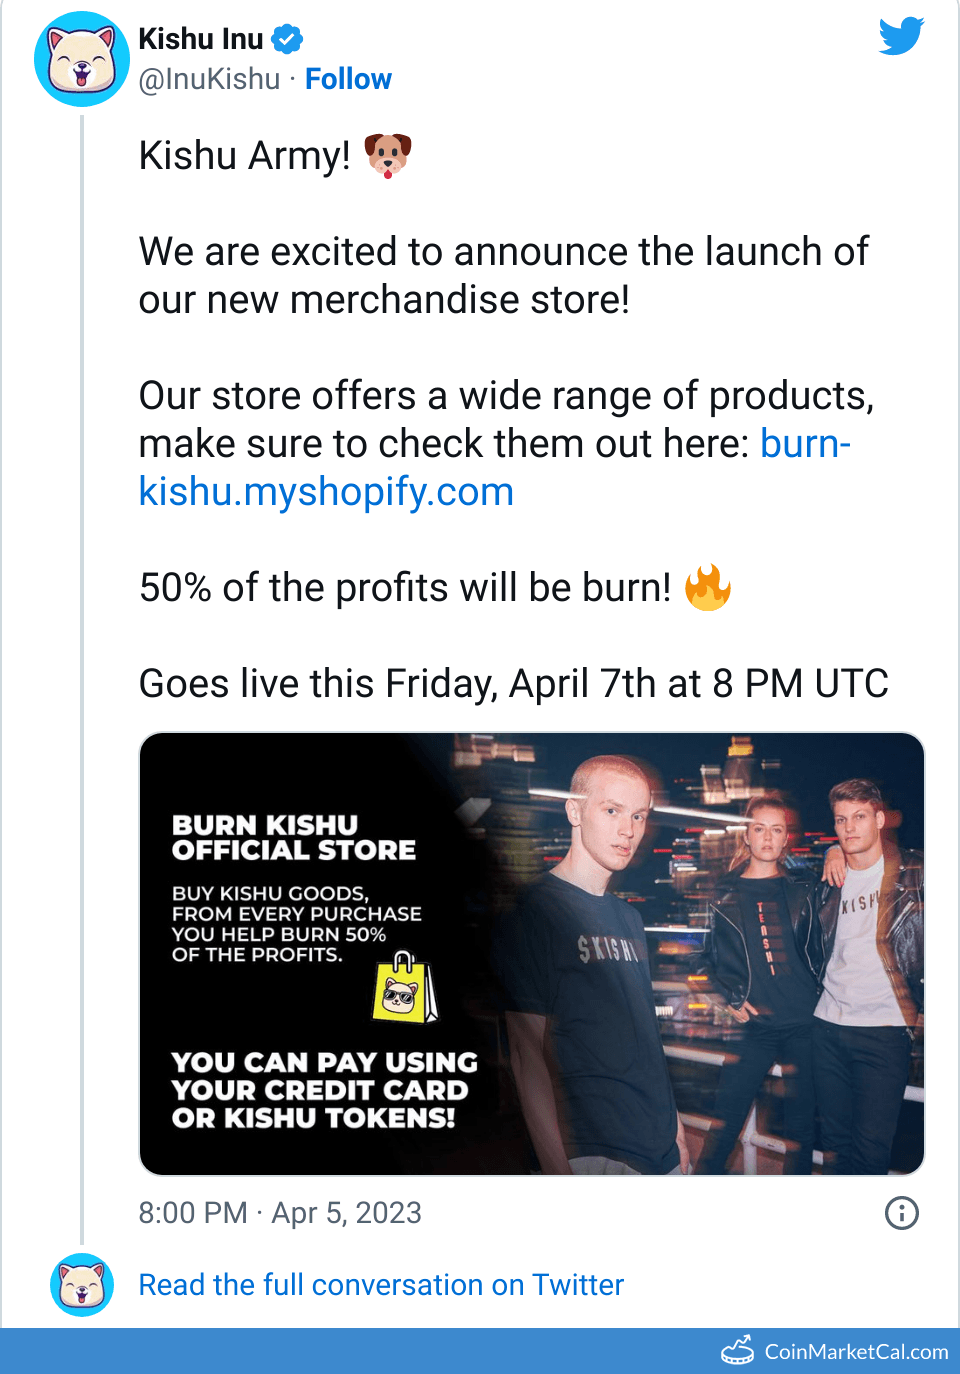Image resolution: width=960 pixels, height=1374 pixels.
Task: Click the yellow shopping bag icon in banner
Action: click(405, 989)
